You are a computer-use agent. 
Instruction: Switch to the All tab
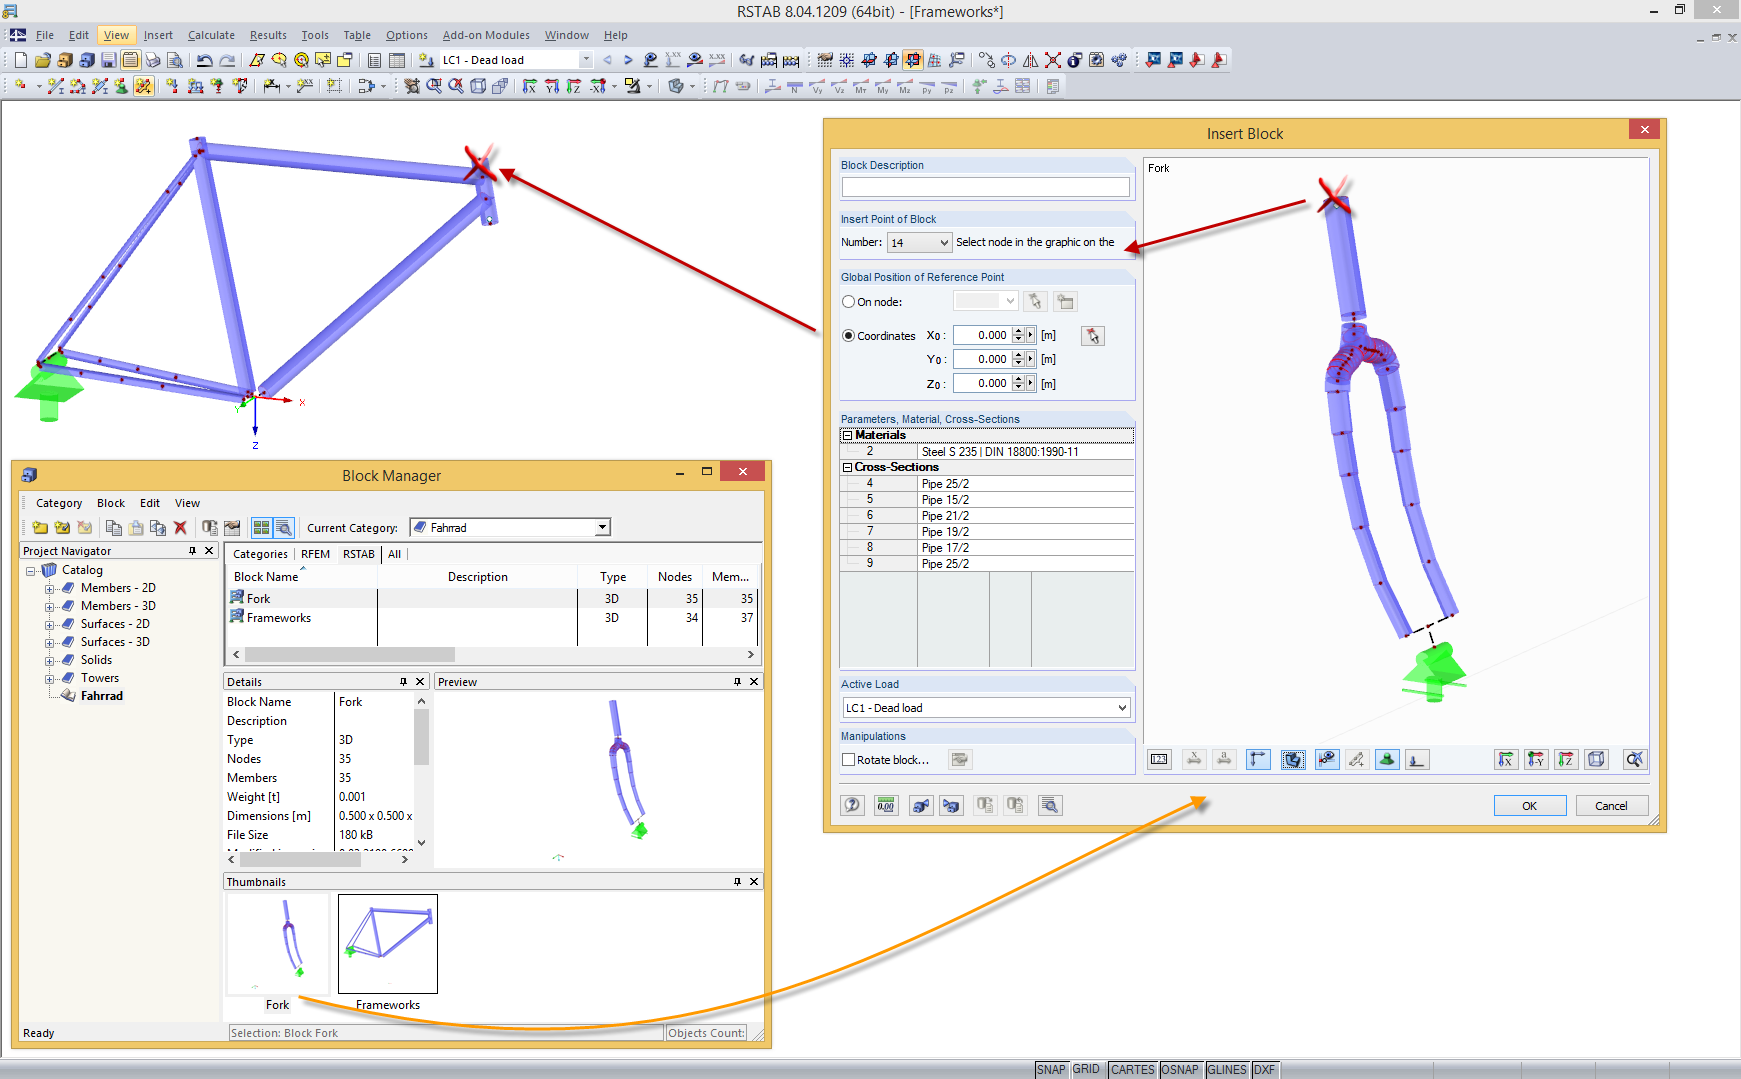[x=395, y=554]
